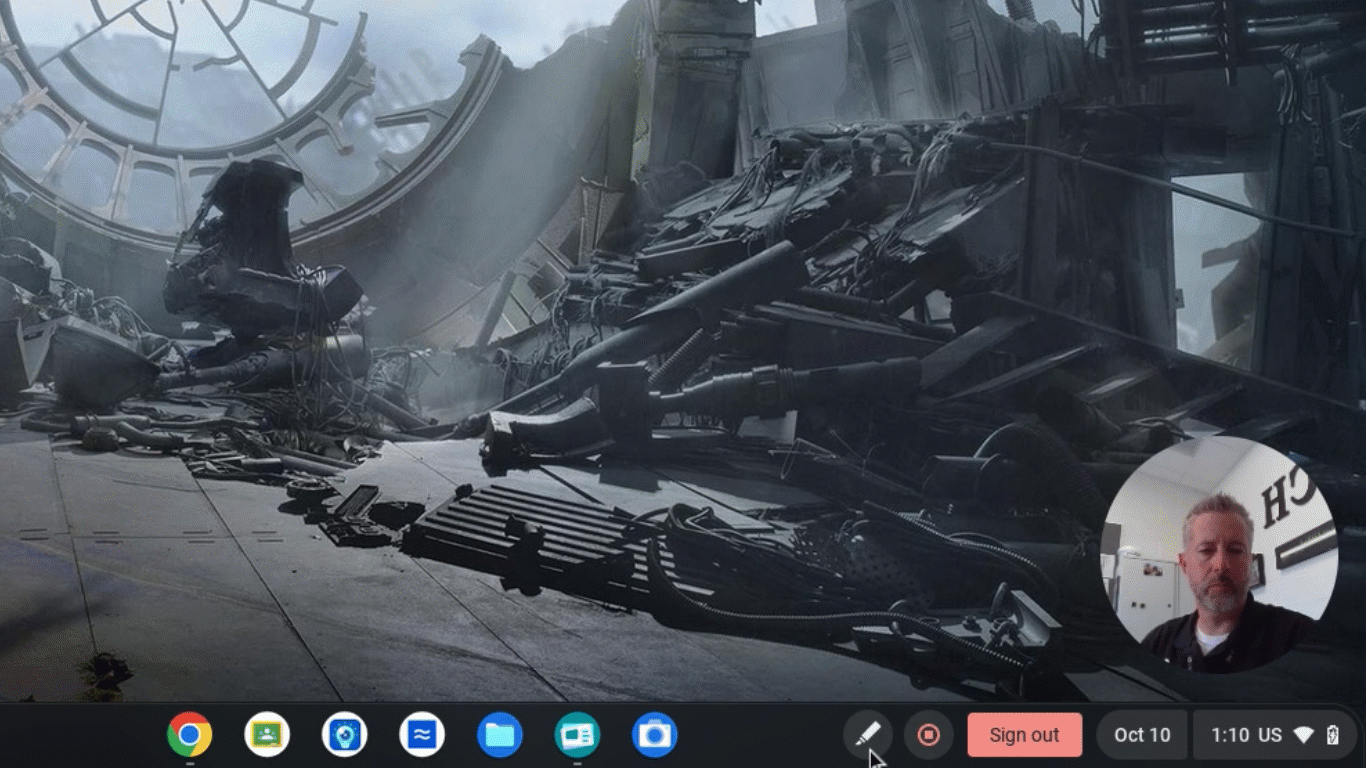Viewport: 1366px width, 768px height.
Task: Open the blue wave icon app
Action: point(422,735)
